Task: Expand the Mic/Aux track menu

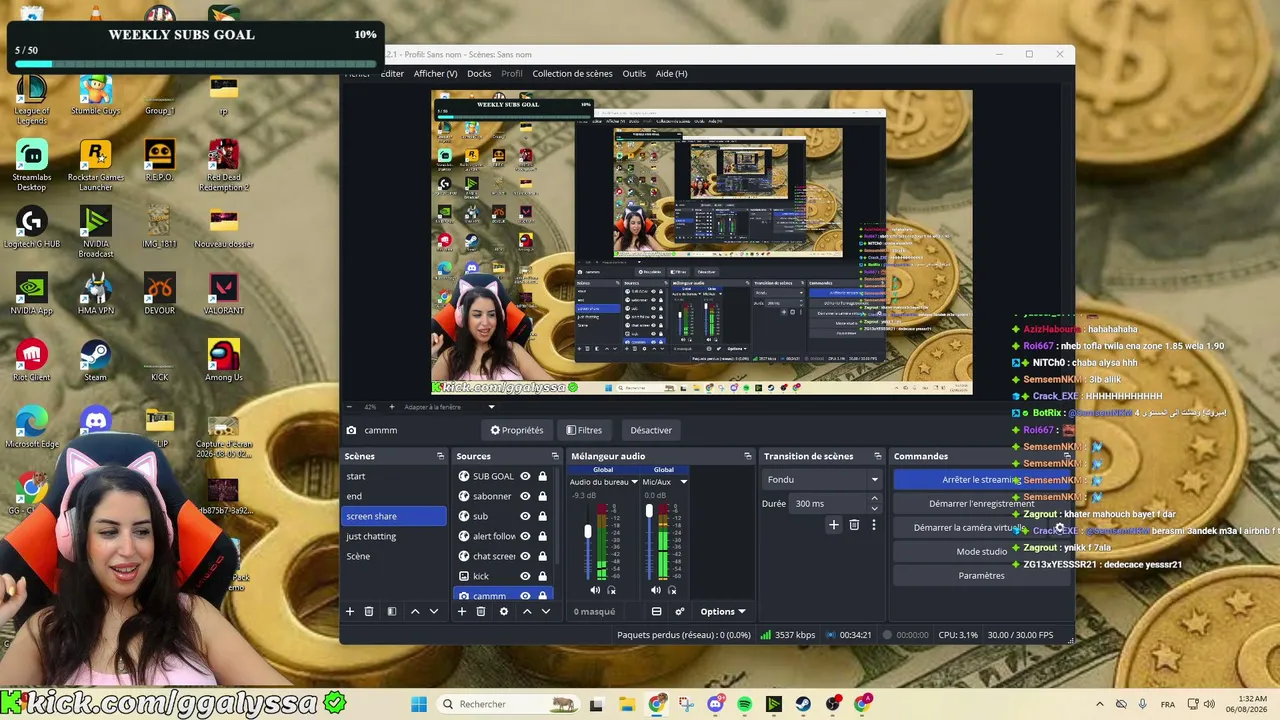Action: (683, 482)
